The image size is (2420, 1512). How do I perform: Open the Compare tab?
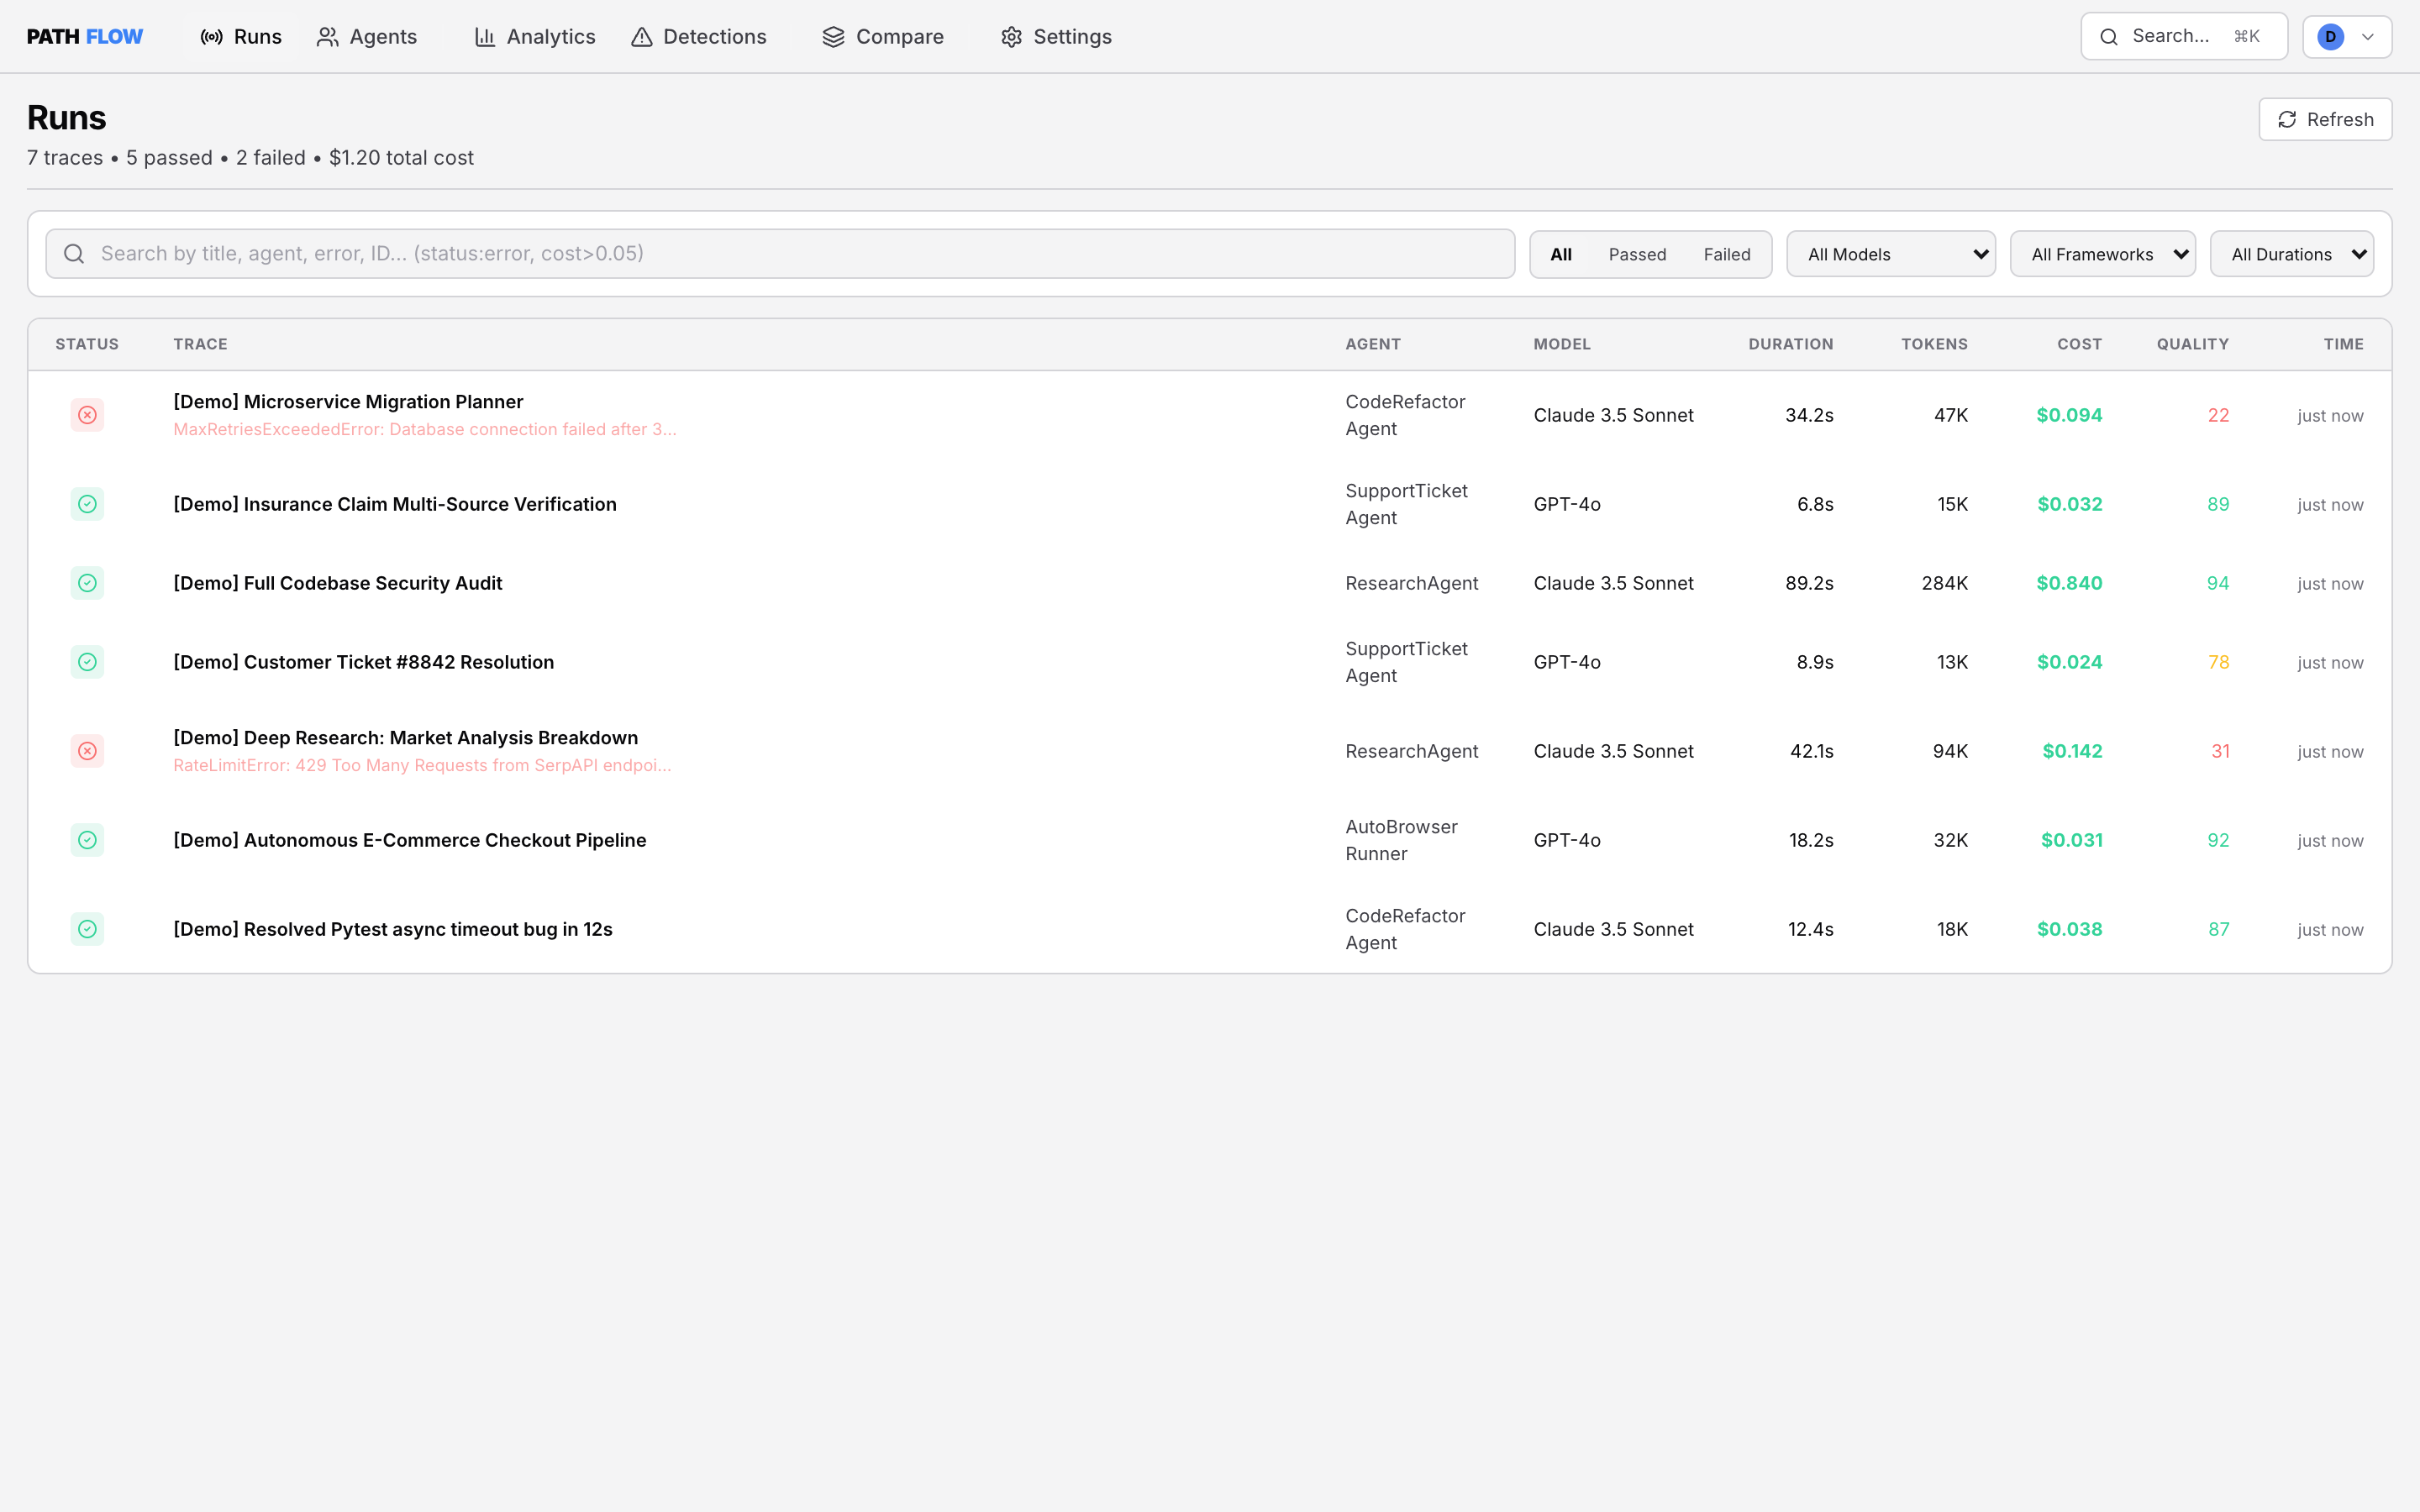tap(883, 37)
